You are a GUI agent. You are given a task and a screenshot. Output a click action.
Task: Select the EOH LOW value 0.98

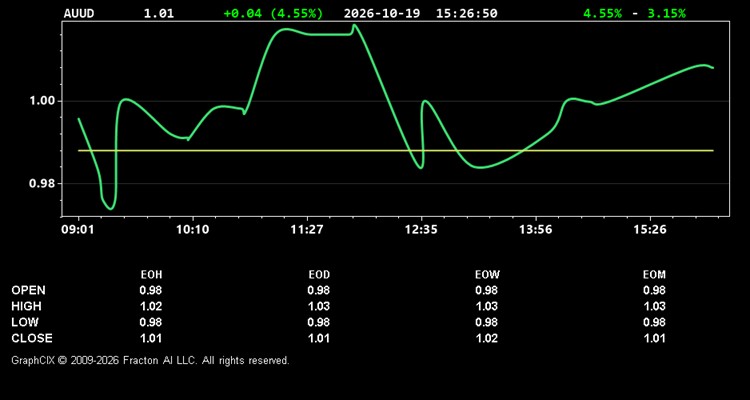click(x=151, y=322)
